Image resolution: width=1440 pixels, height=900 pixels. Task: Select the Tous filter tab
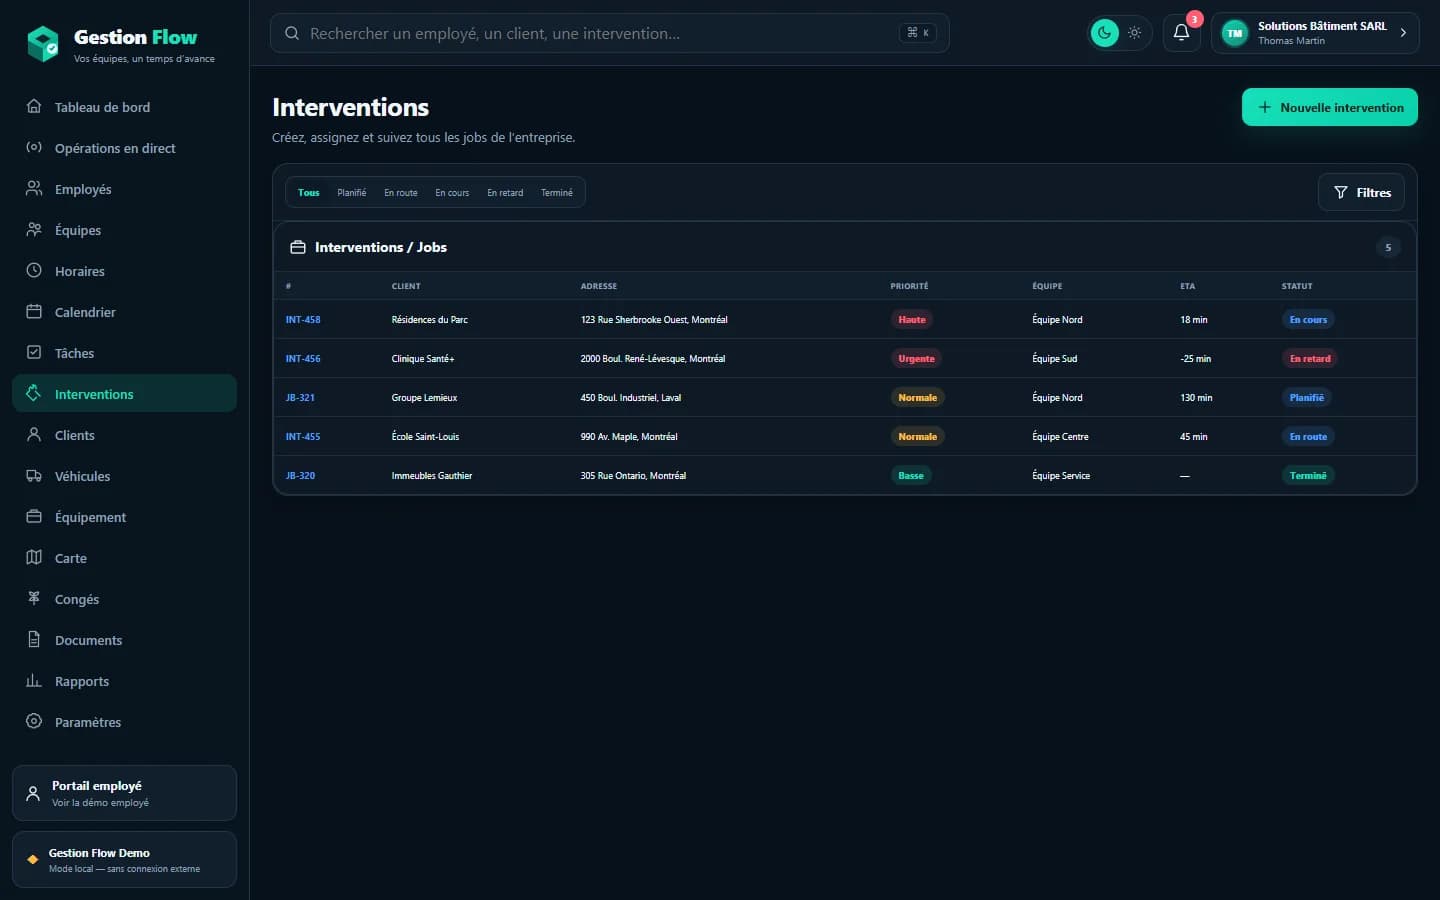[309, 192]
